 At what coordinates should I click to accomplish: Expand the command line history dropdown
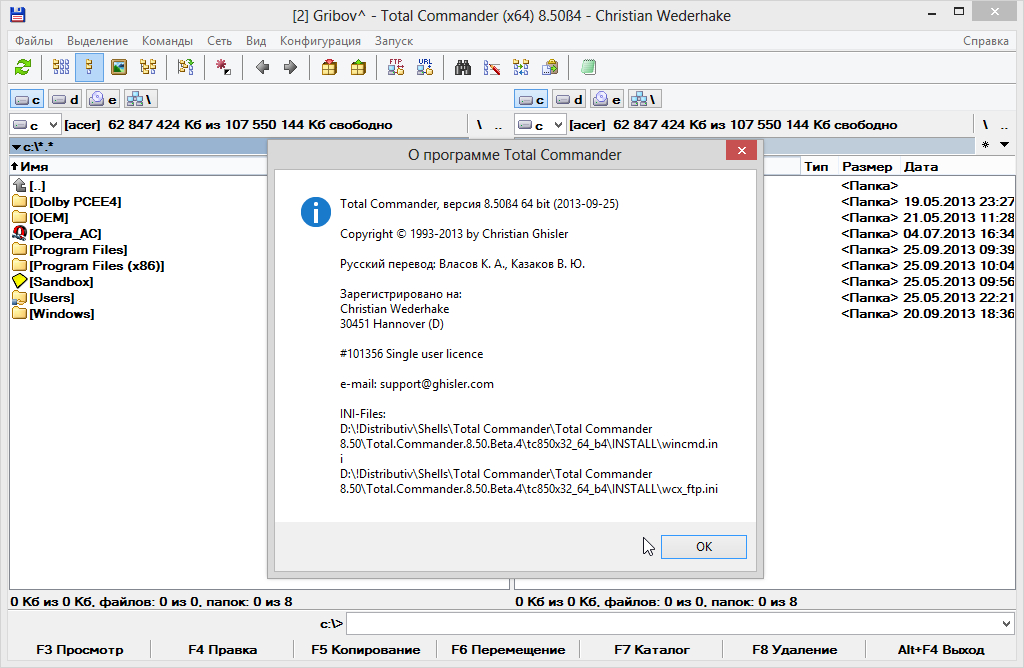coord(1005,624)
